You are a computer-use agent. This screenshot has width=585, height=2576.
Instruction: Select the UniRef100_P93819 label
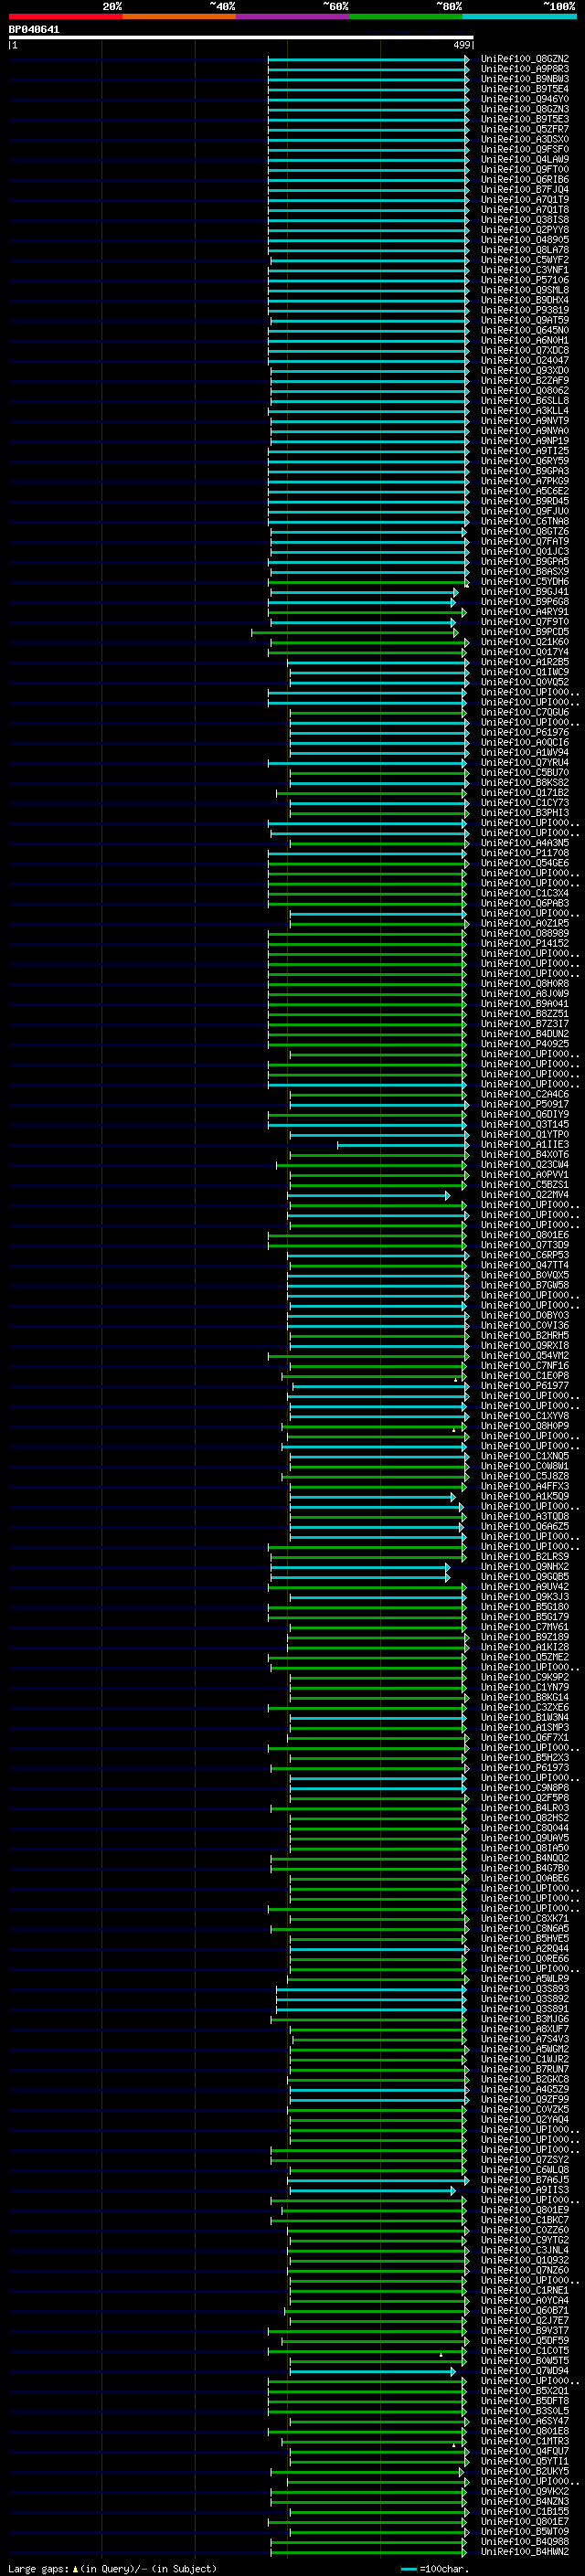tap(525, 310)
